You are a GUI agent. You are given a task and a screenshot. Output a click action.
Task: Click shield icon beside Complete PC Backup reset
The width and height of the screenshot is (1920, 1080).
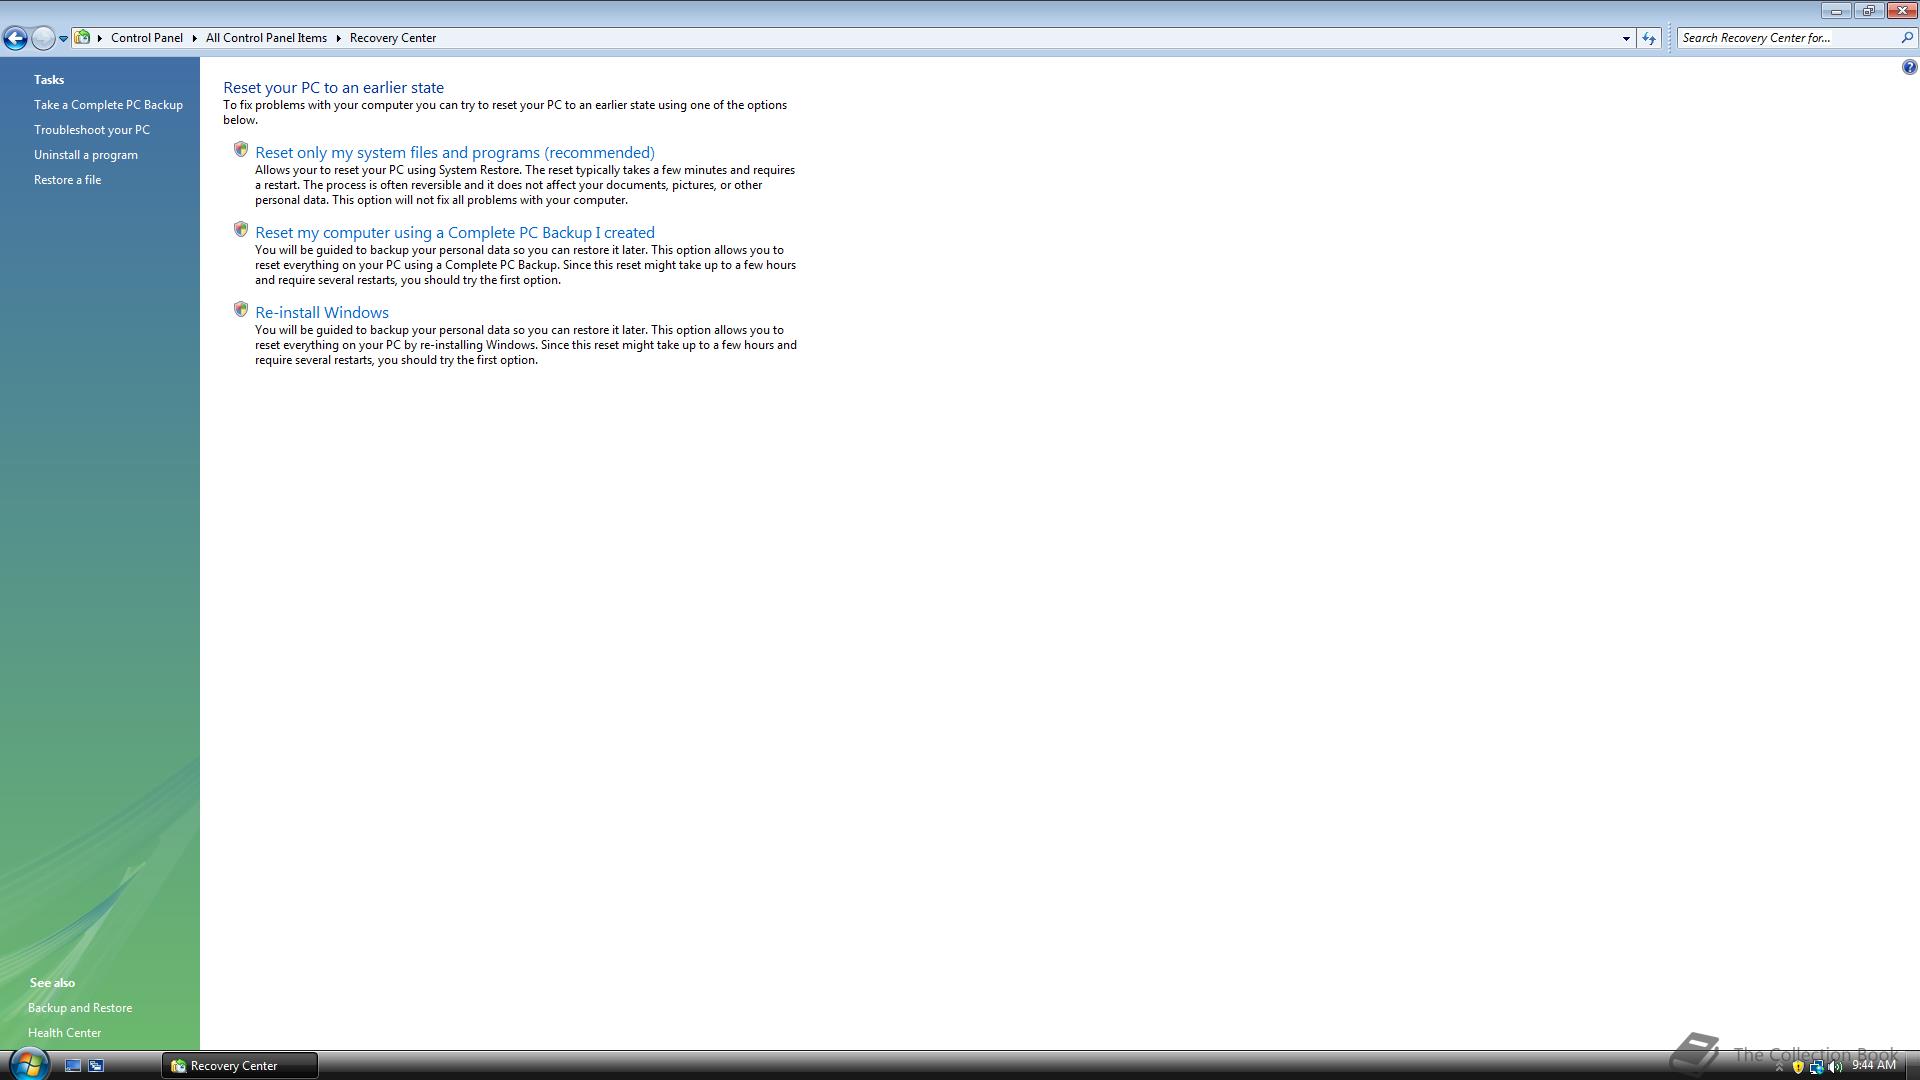240,230
